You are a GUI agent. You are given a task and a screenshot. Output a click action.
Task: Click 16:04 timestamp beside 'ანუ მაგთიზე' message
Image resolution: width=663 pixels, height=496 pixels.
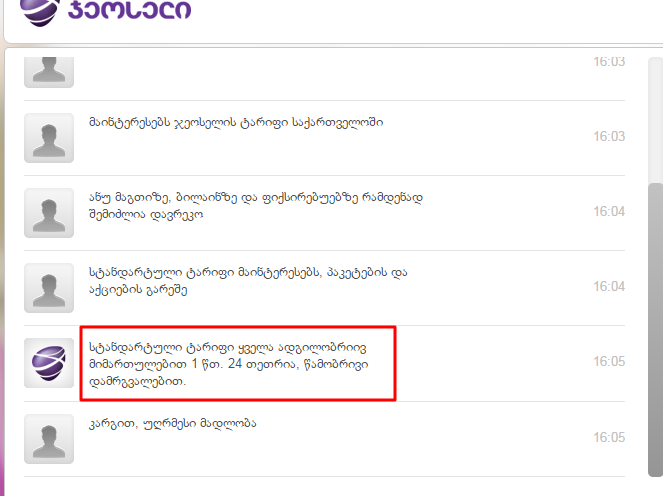[x=609, y=211]
